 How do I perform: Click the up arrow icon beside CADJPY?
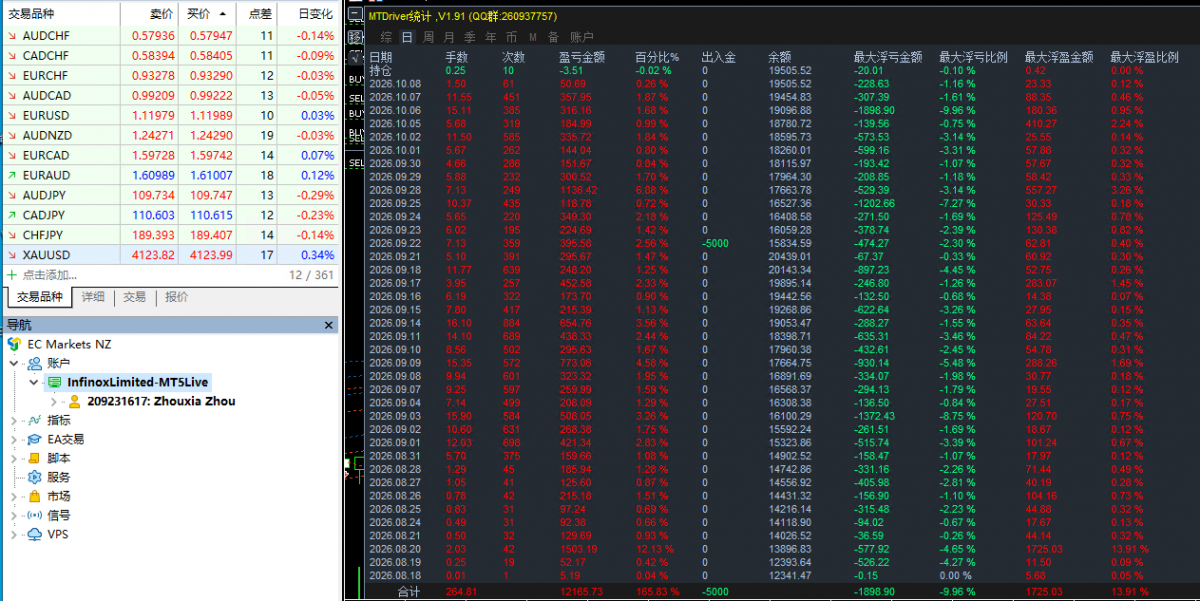(x=11, y=216)
